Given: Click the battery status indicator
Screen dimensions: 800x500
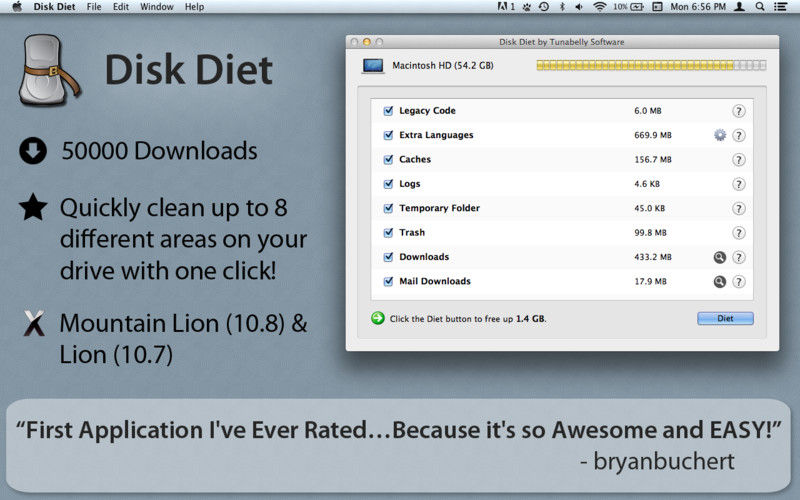Looking at the screenshot, I should 628,7.
